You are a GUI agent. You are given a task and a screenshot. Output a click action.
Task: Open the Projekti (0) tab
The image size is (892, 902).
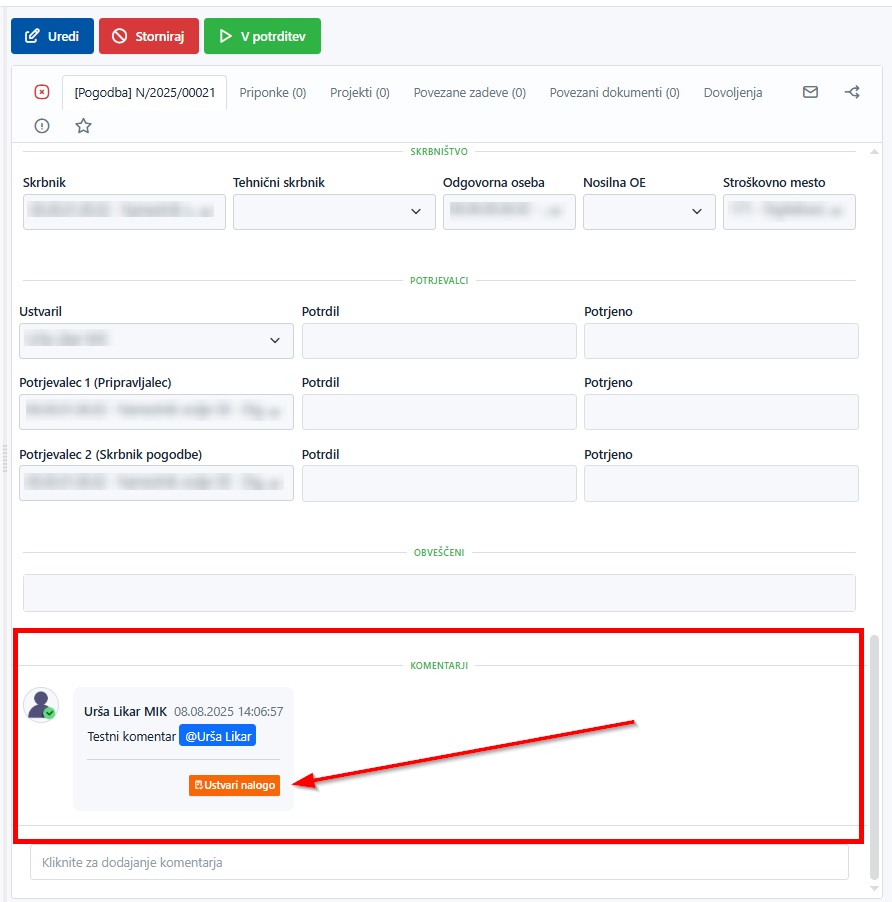point(359,92)
